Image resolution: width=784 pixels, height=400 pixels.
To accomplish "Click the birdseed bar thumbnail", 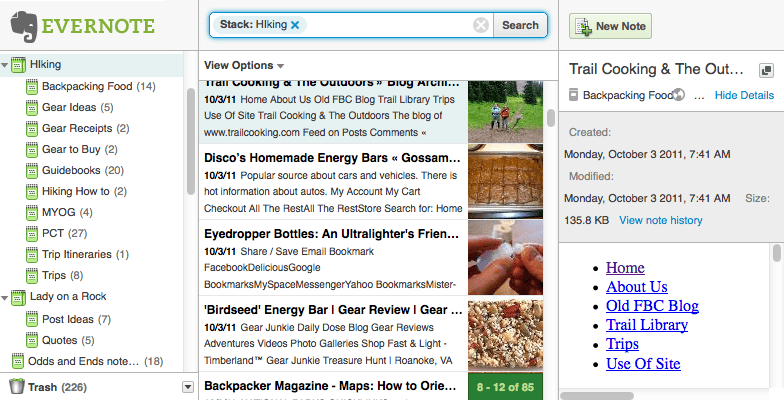I will [506, 334].
